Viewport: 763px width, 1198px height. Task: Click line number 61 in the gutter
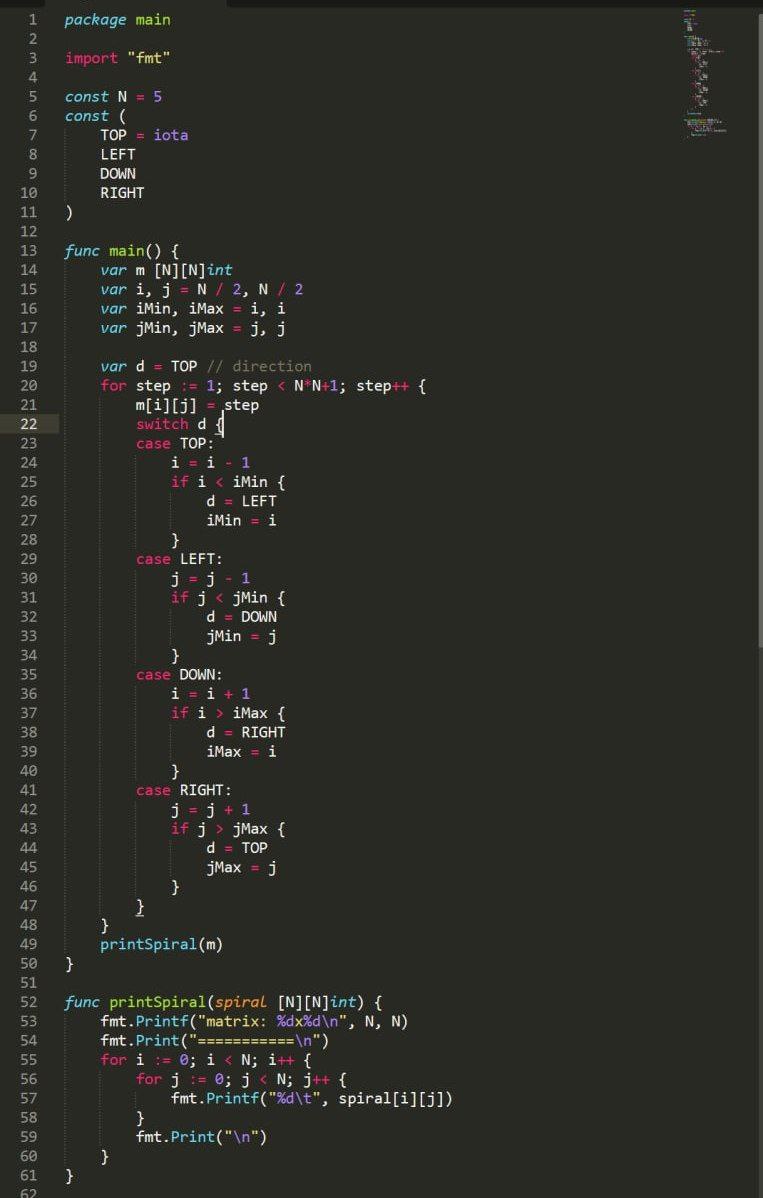(28, 1175)
